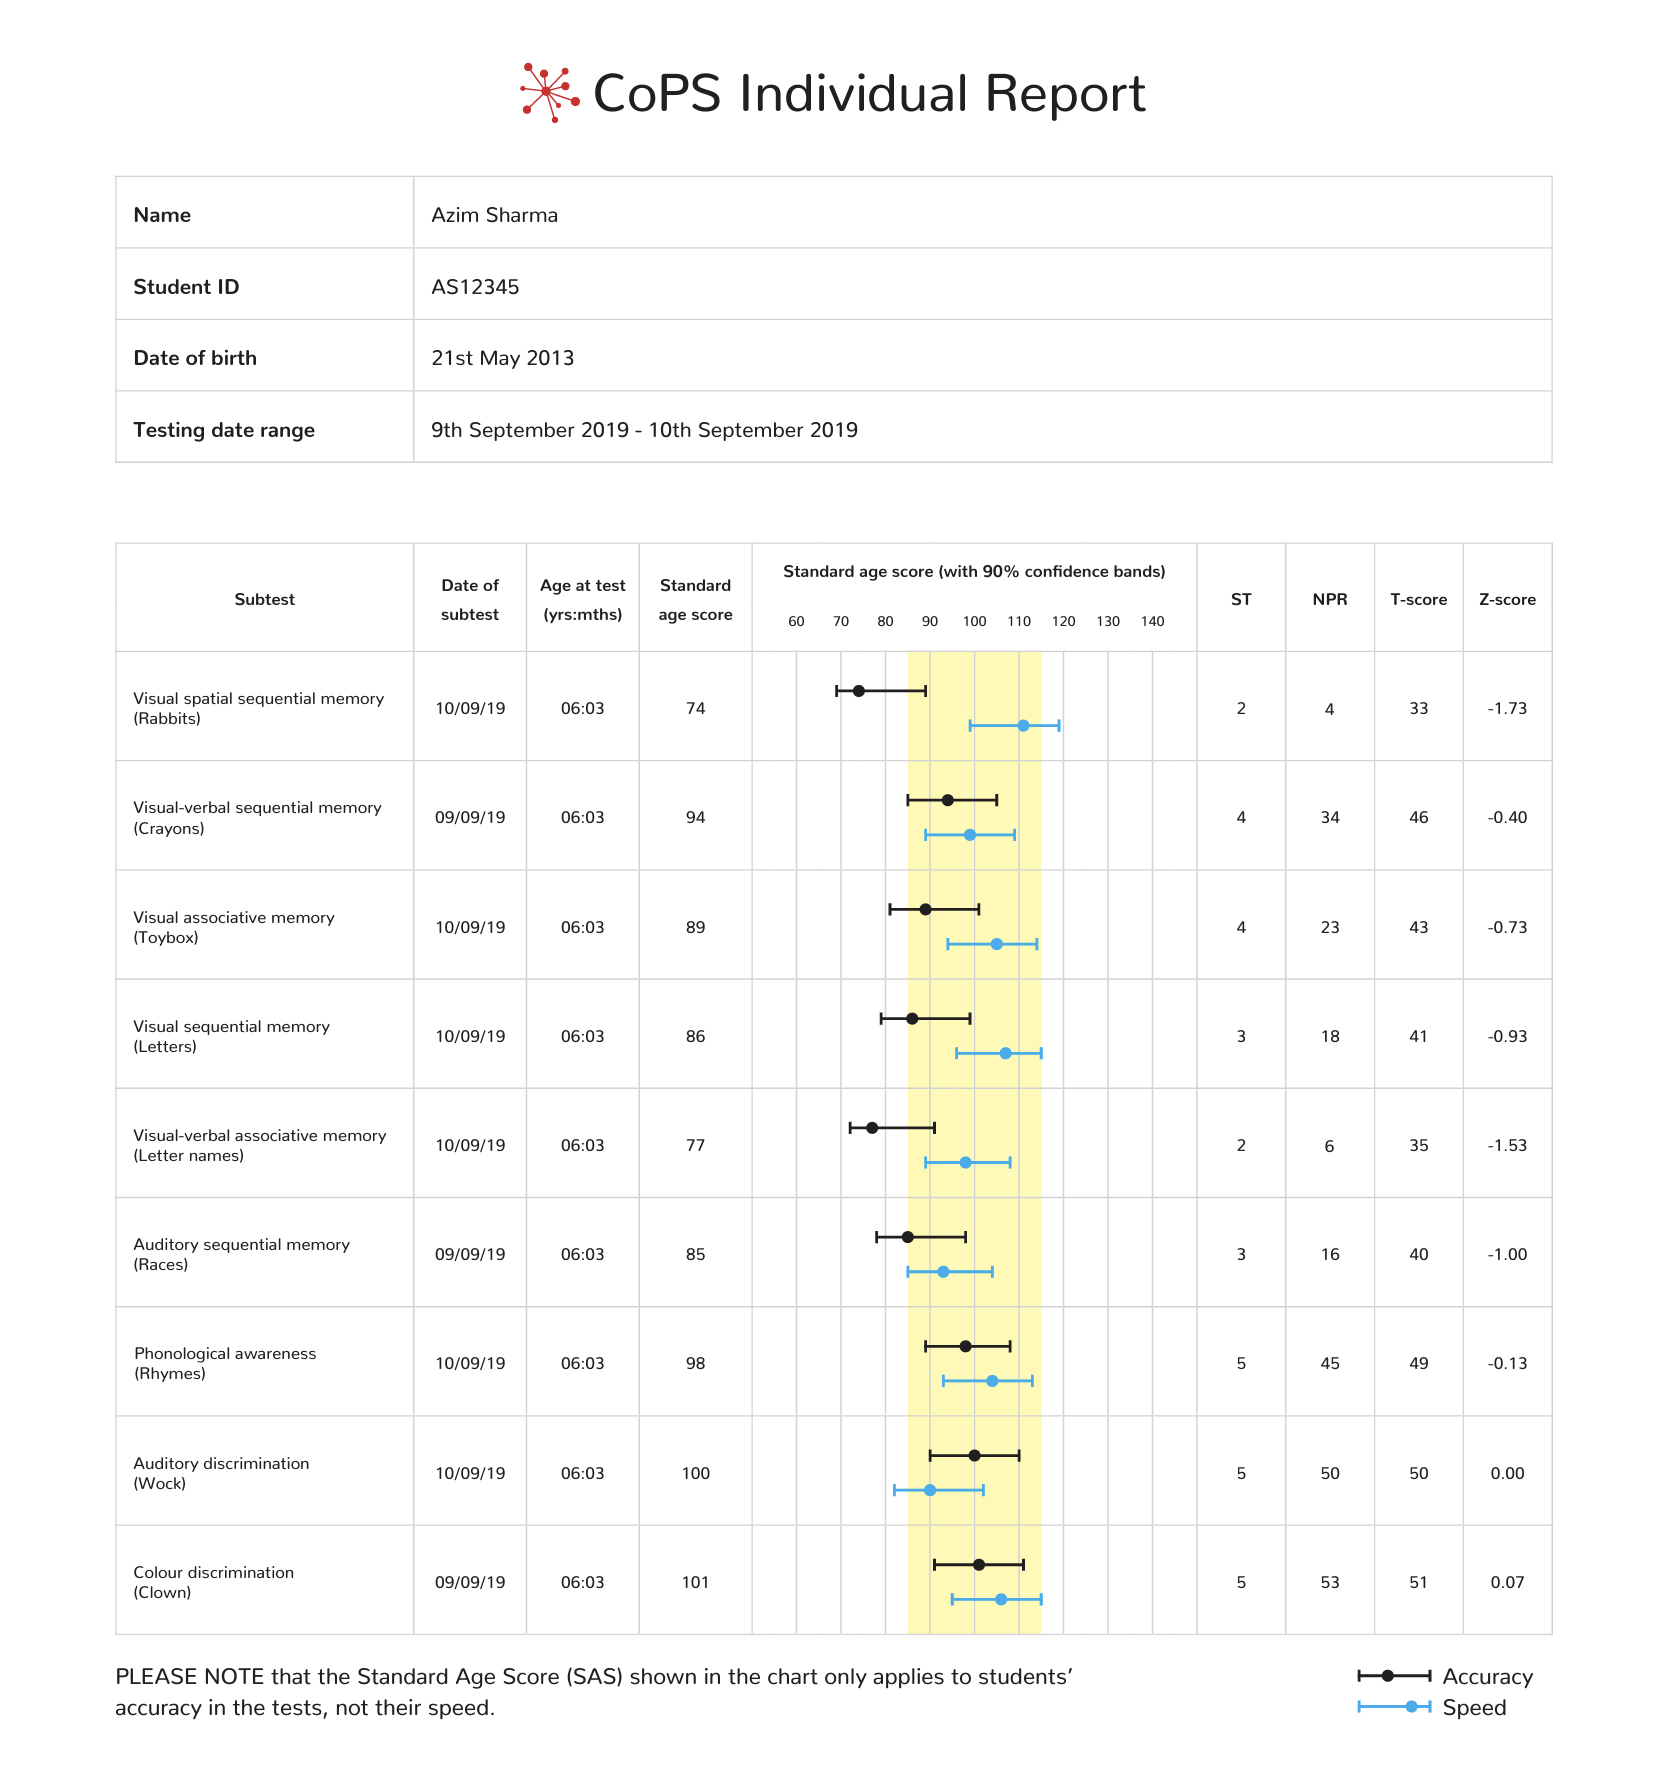
Task: Click the Clown NPR value 53
Action: point(1330,1582)
